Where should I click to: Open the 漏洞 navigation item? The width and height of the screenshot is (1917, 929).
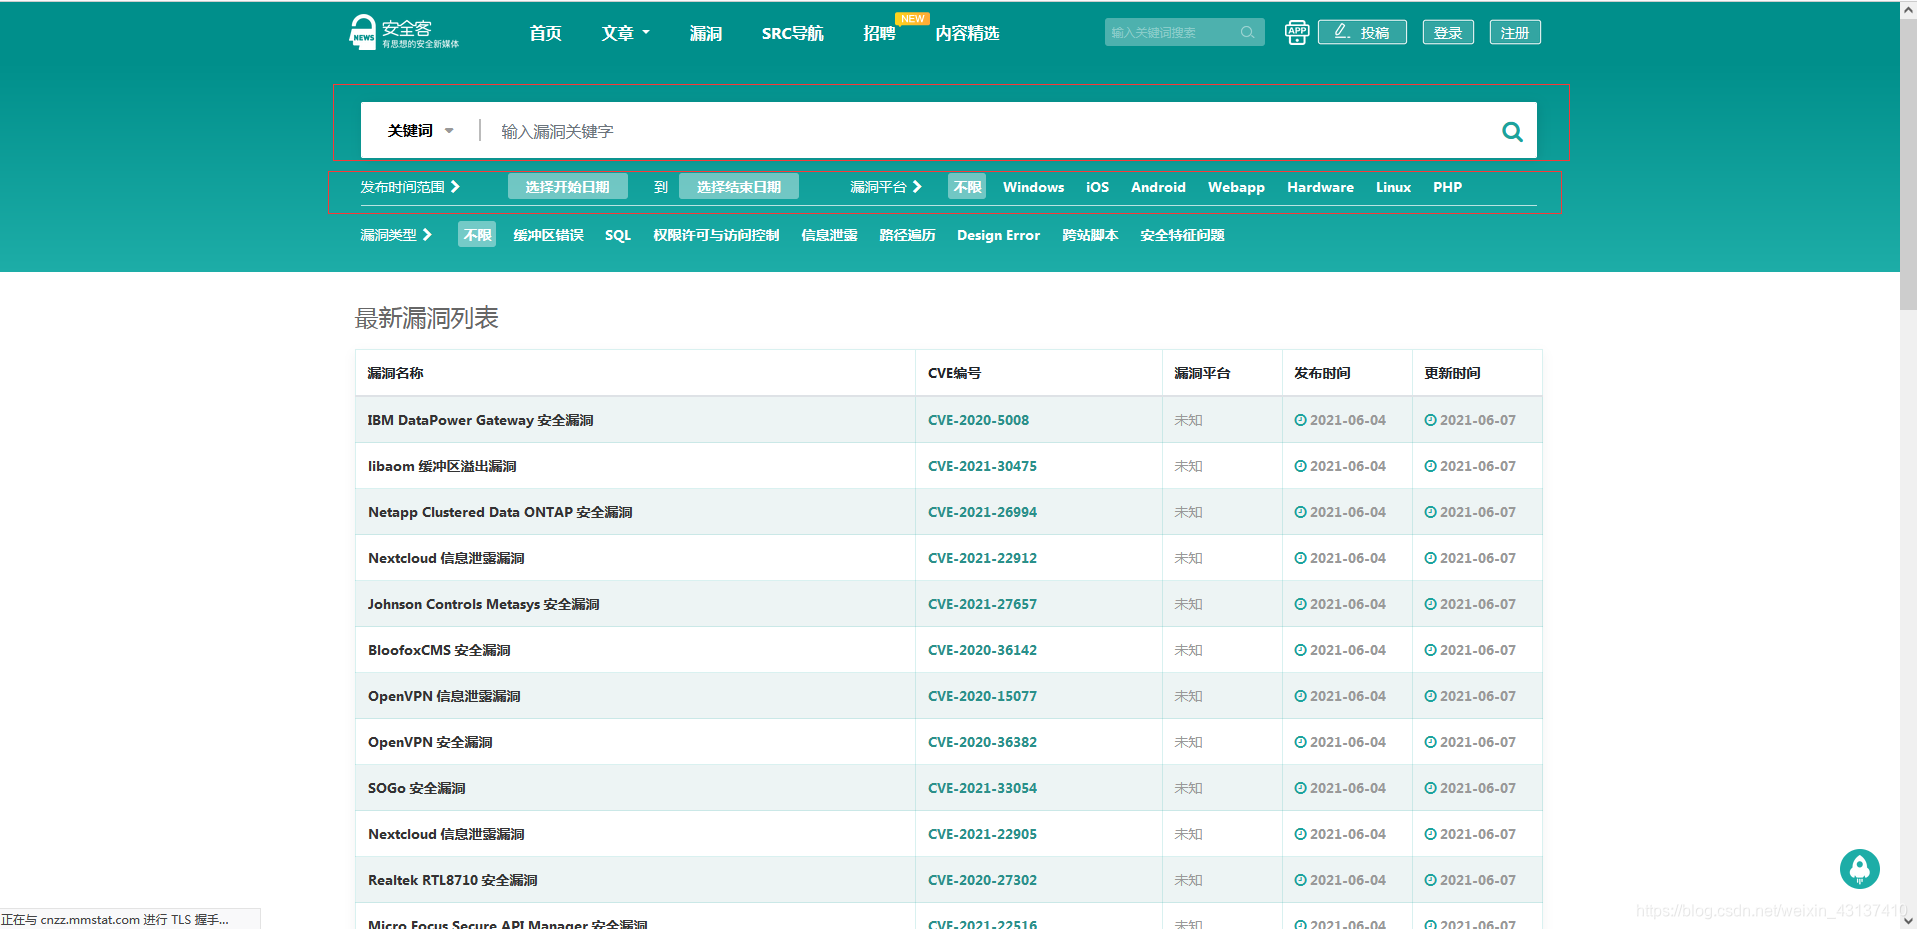pos(705,33)
